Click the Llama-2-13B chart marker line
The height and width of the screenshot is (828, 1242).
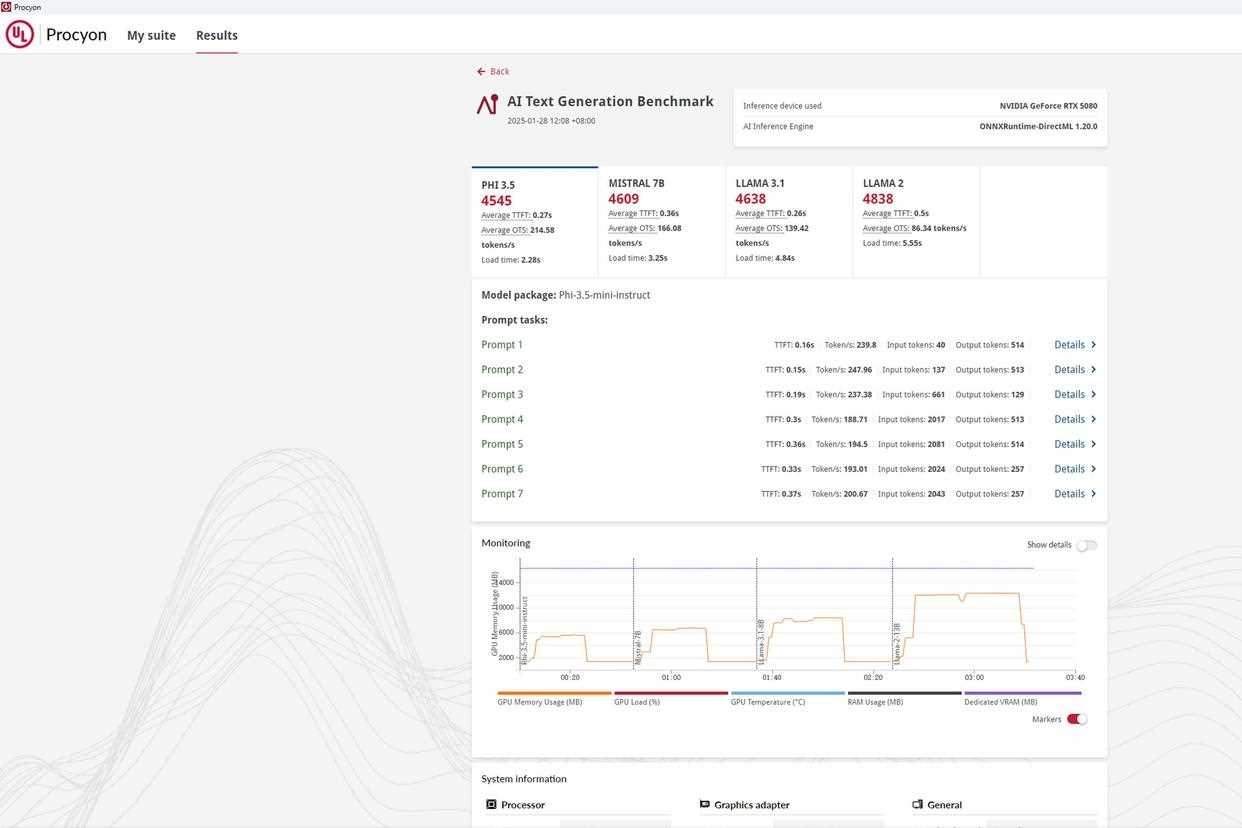(x=893, y=614)
